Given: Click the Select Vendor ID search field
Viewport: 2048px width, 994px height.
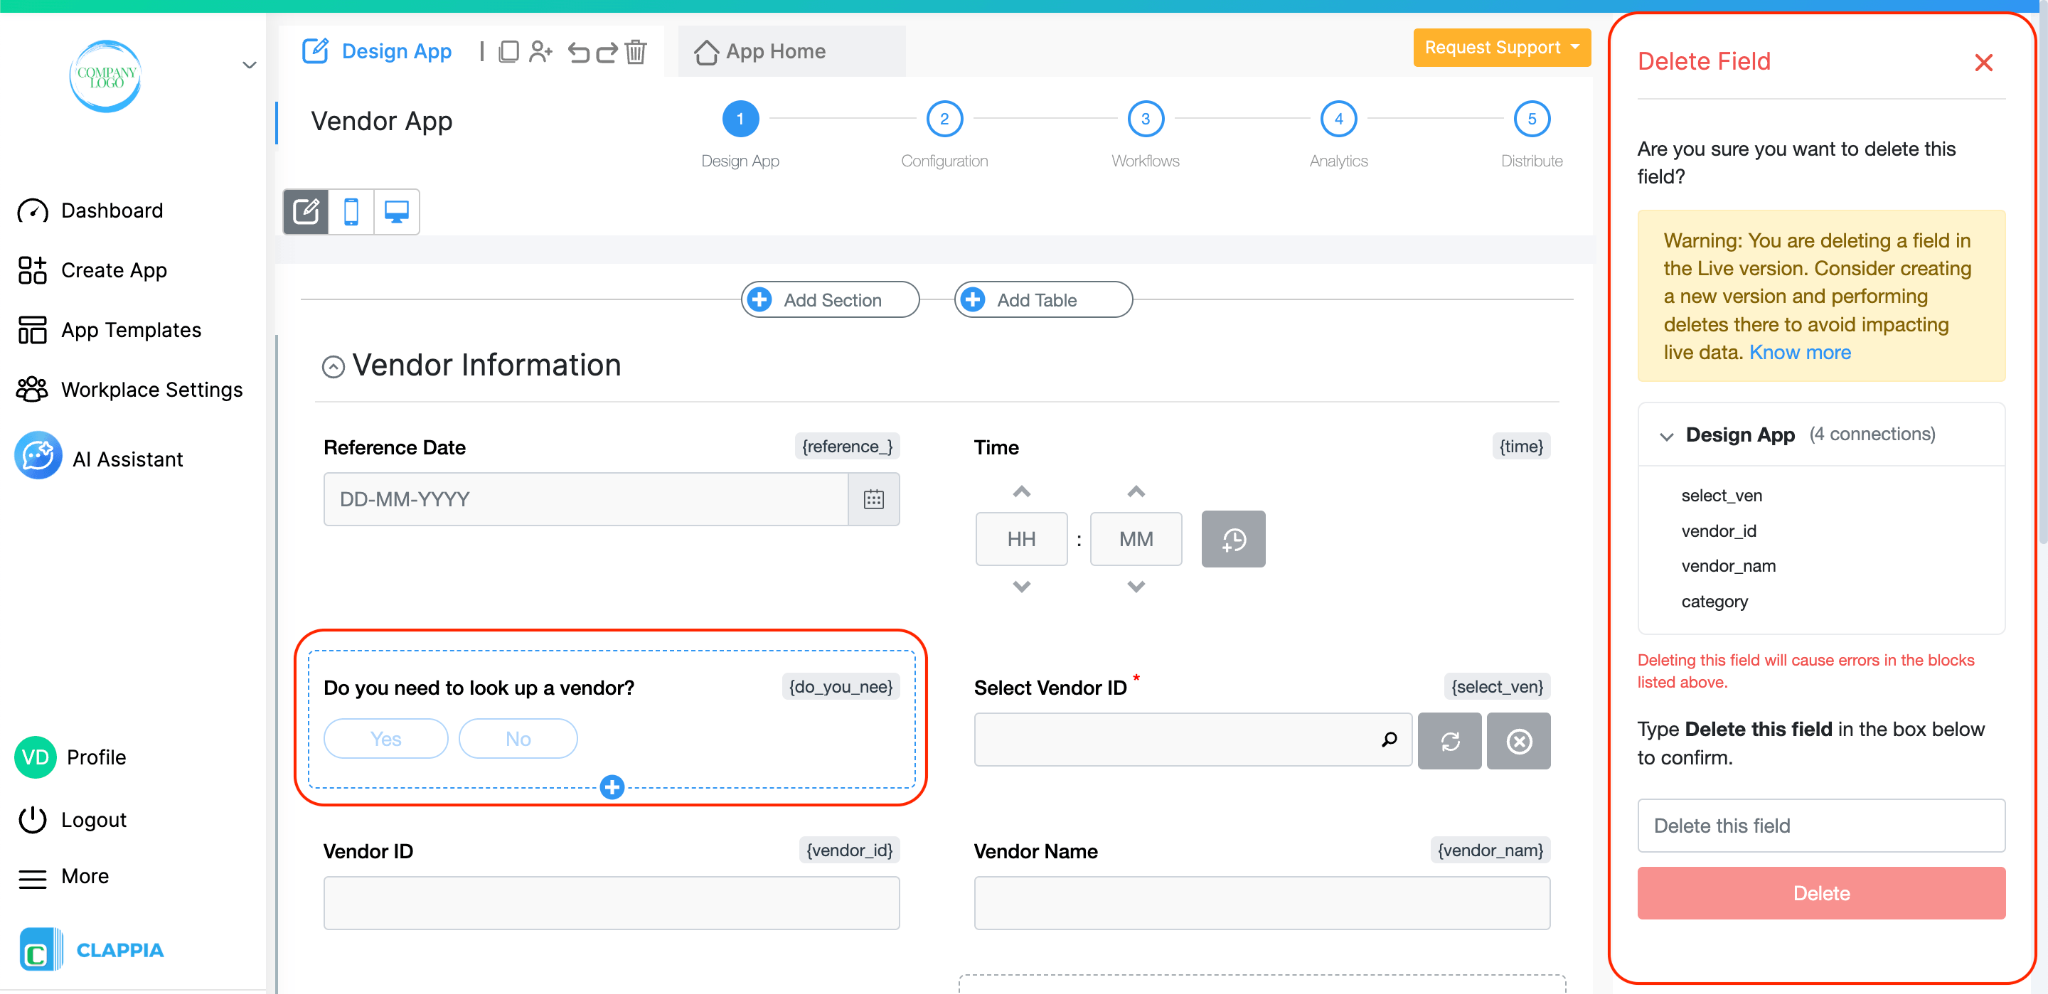Looking at the screenshot, I should point(1193,740).
